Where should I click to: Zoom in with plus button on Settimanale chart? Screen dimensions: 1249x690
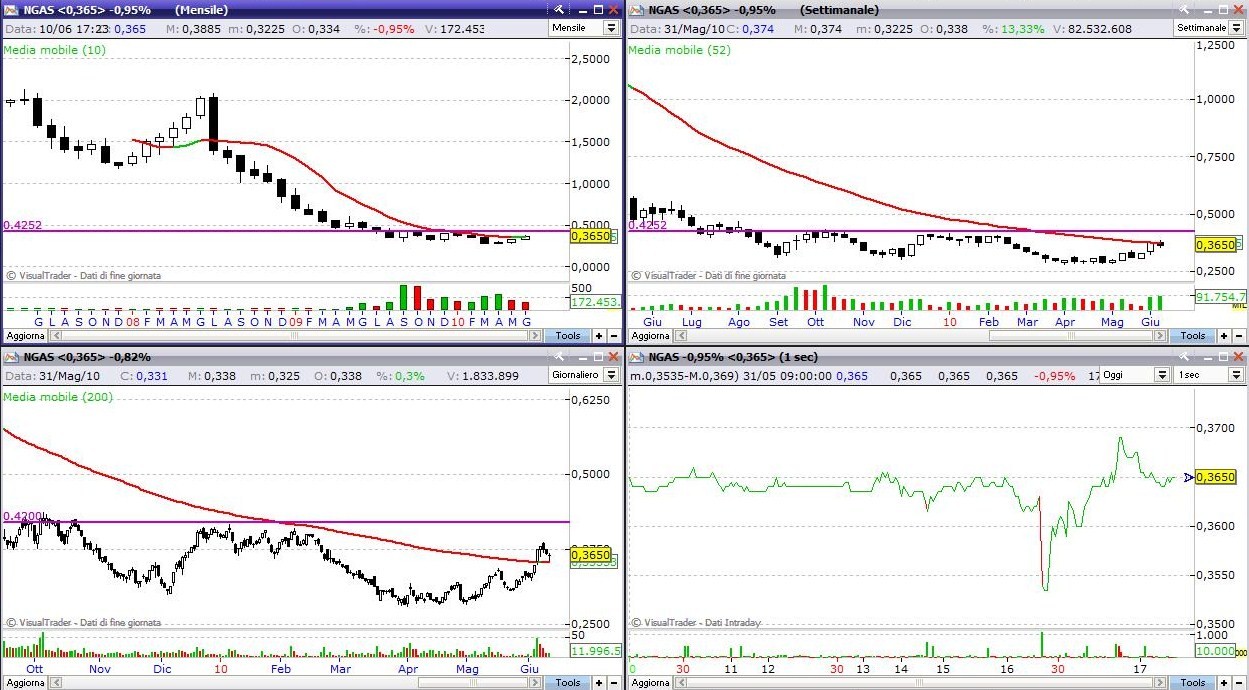1224,336
